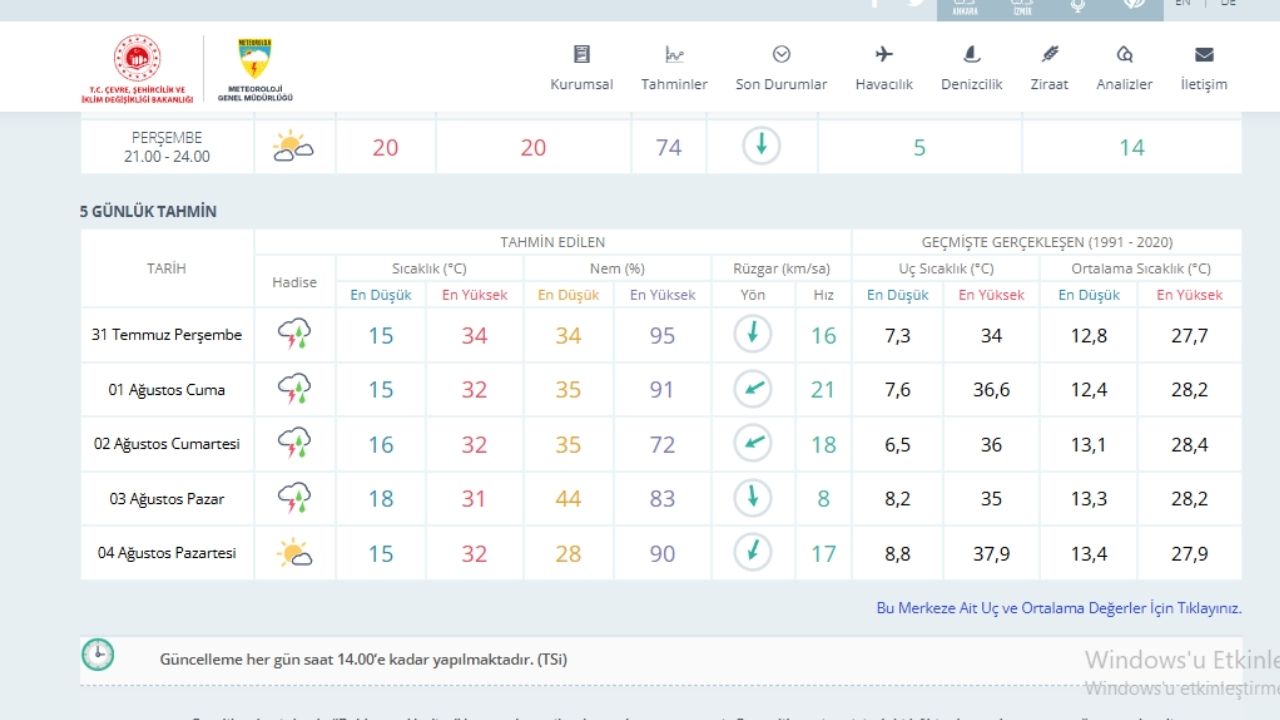The width and height of the screenshot is (1280, 720).
Task: Open the Havacılık menu
Action: 884,68
